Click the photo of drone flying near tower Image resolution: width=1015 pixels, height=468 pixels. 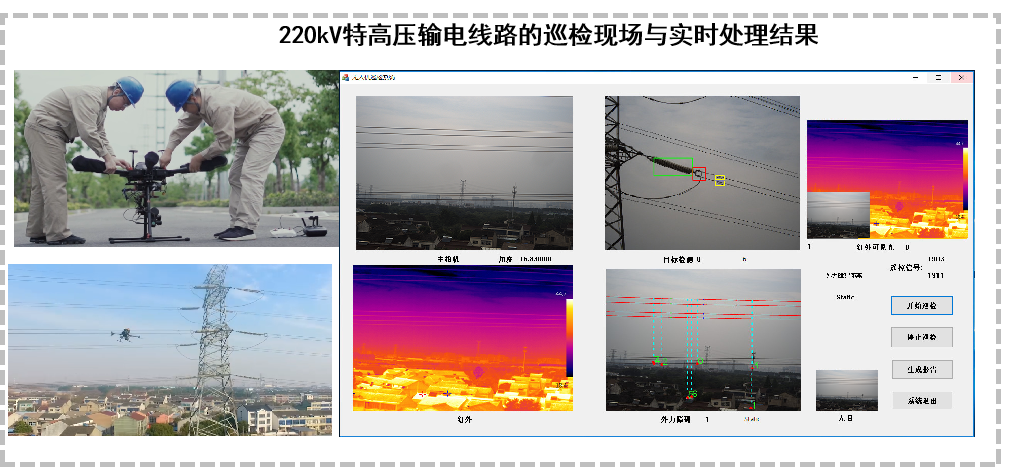point(170,349)
